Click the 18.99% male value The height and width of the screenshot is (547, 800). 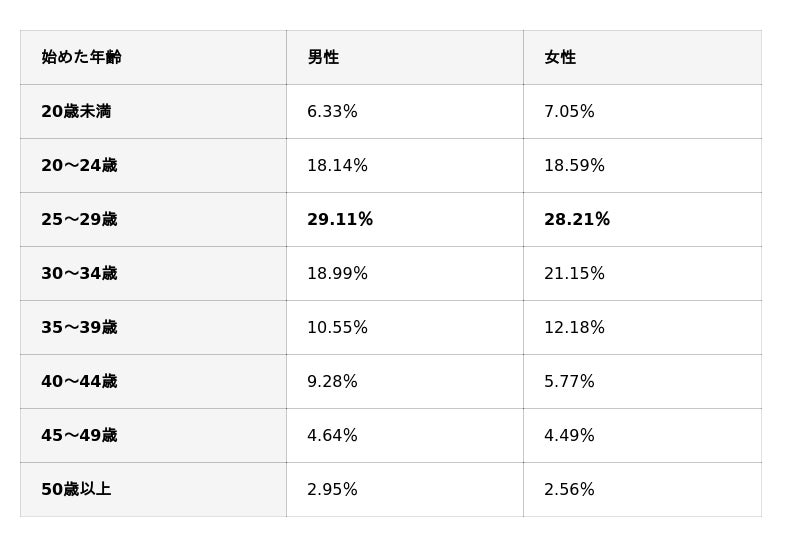click(337, 274)
